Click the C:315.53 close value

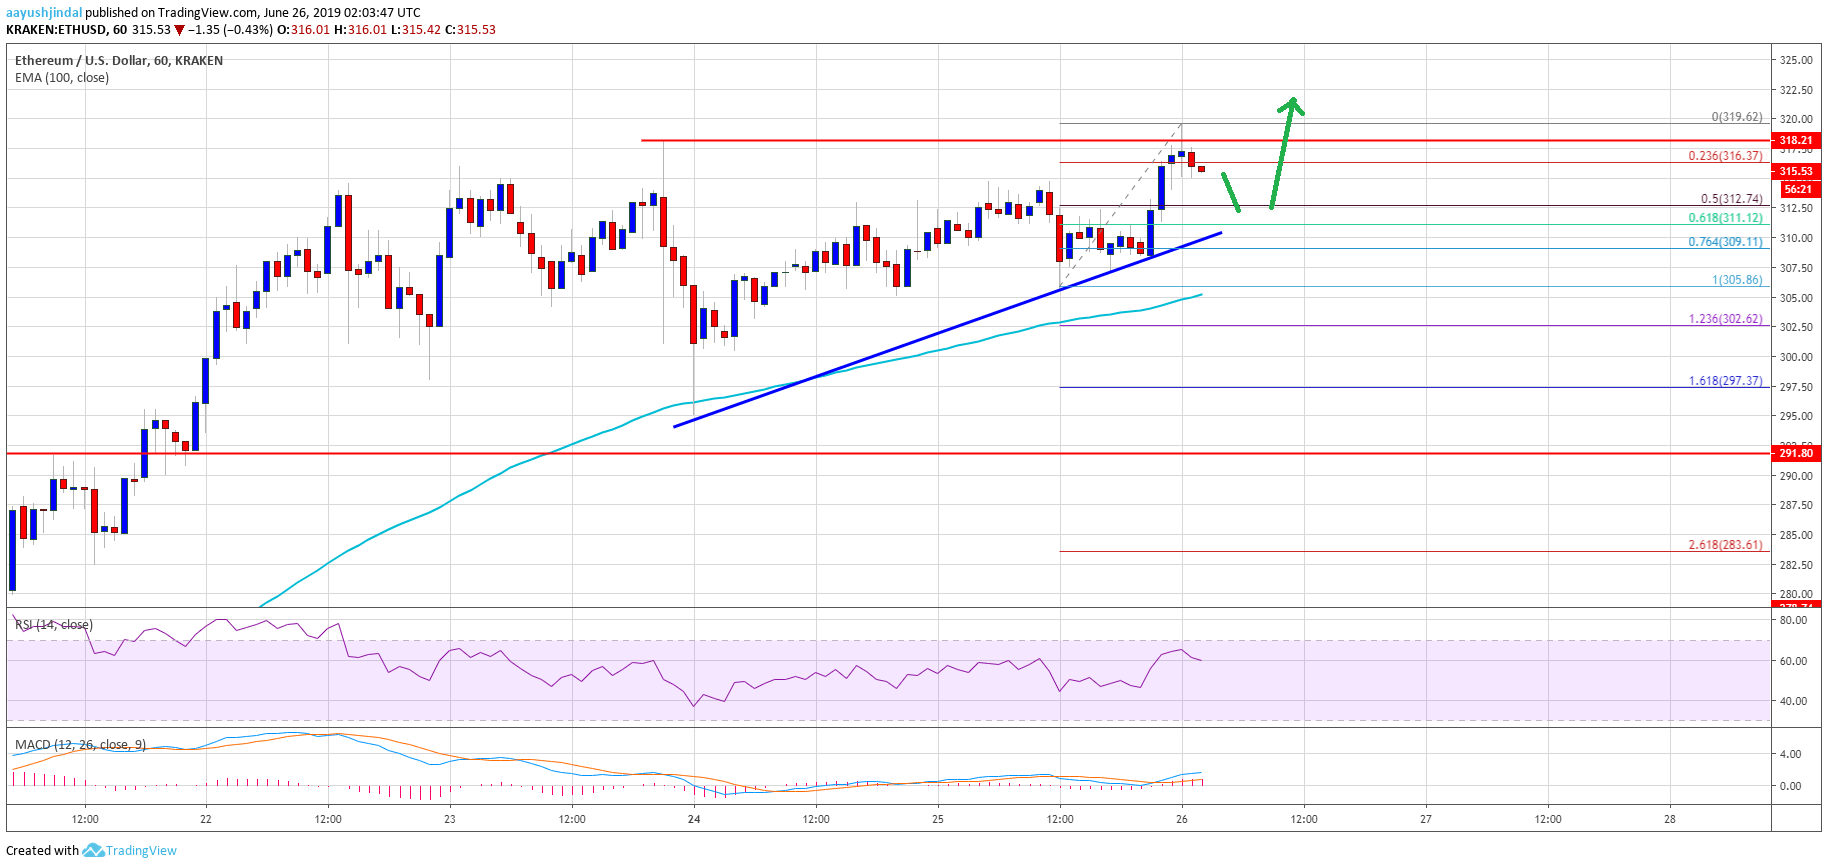tap(470, 30)
